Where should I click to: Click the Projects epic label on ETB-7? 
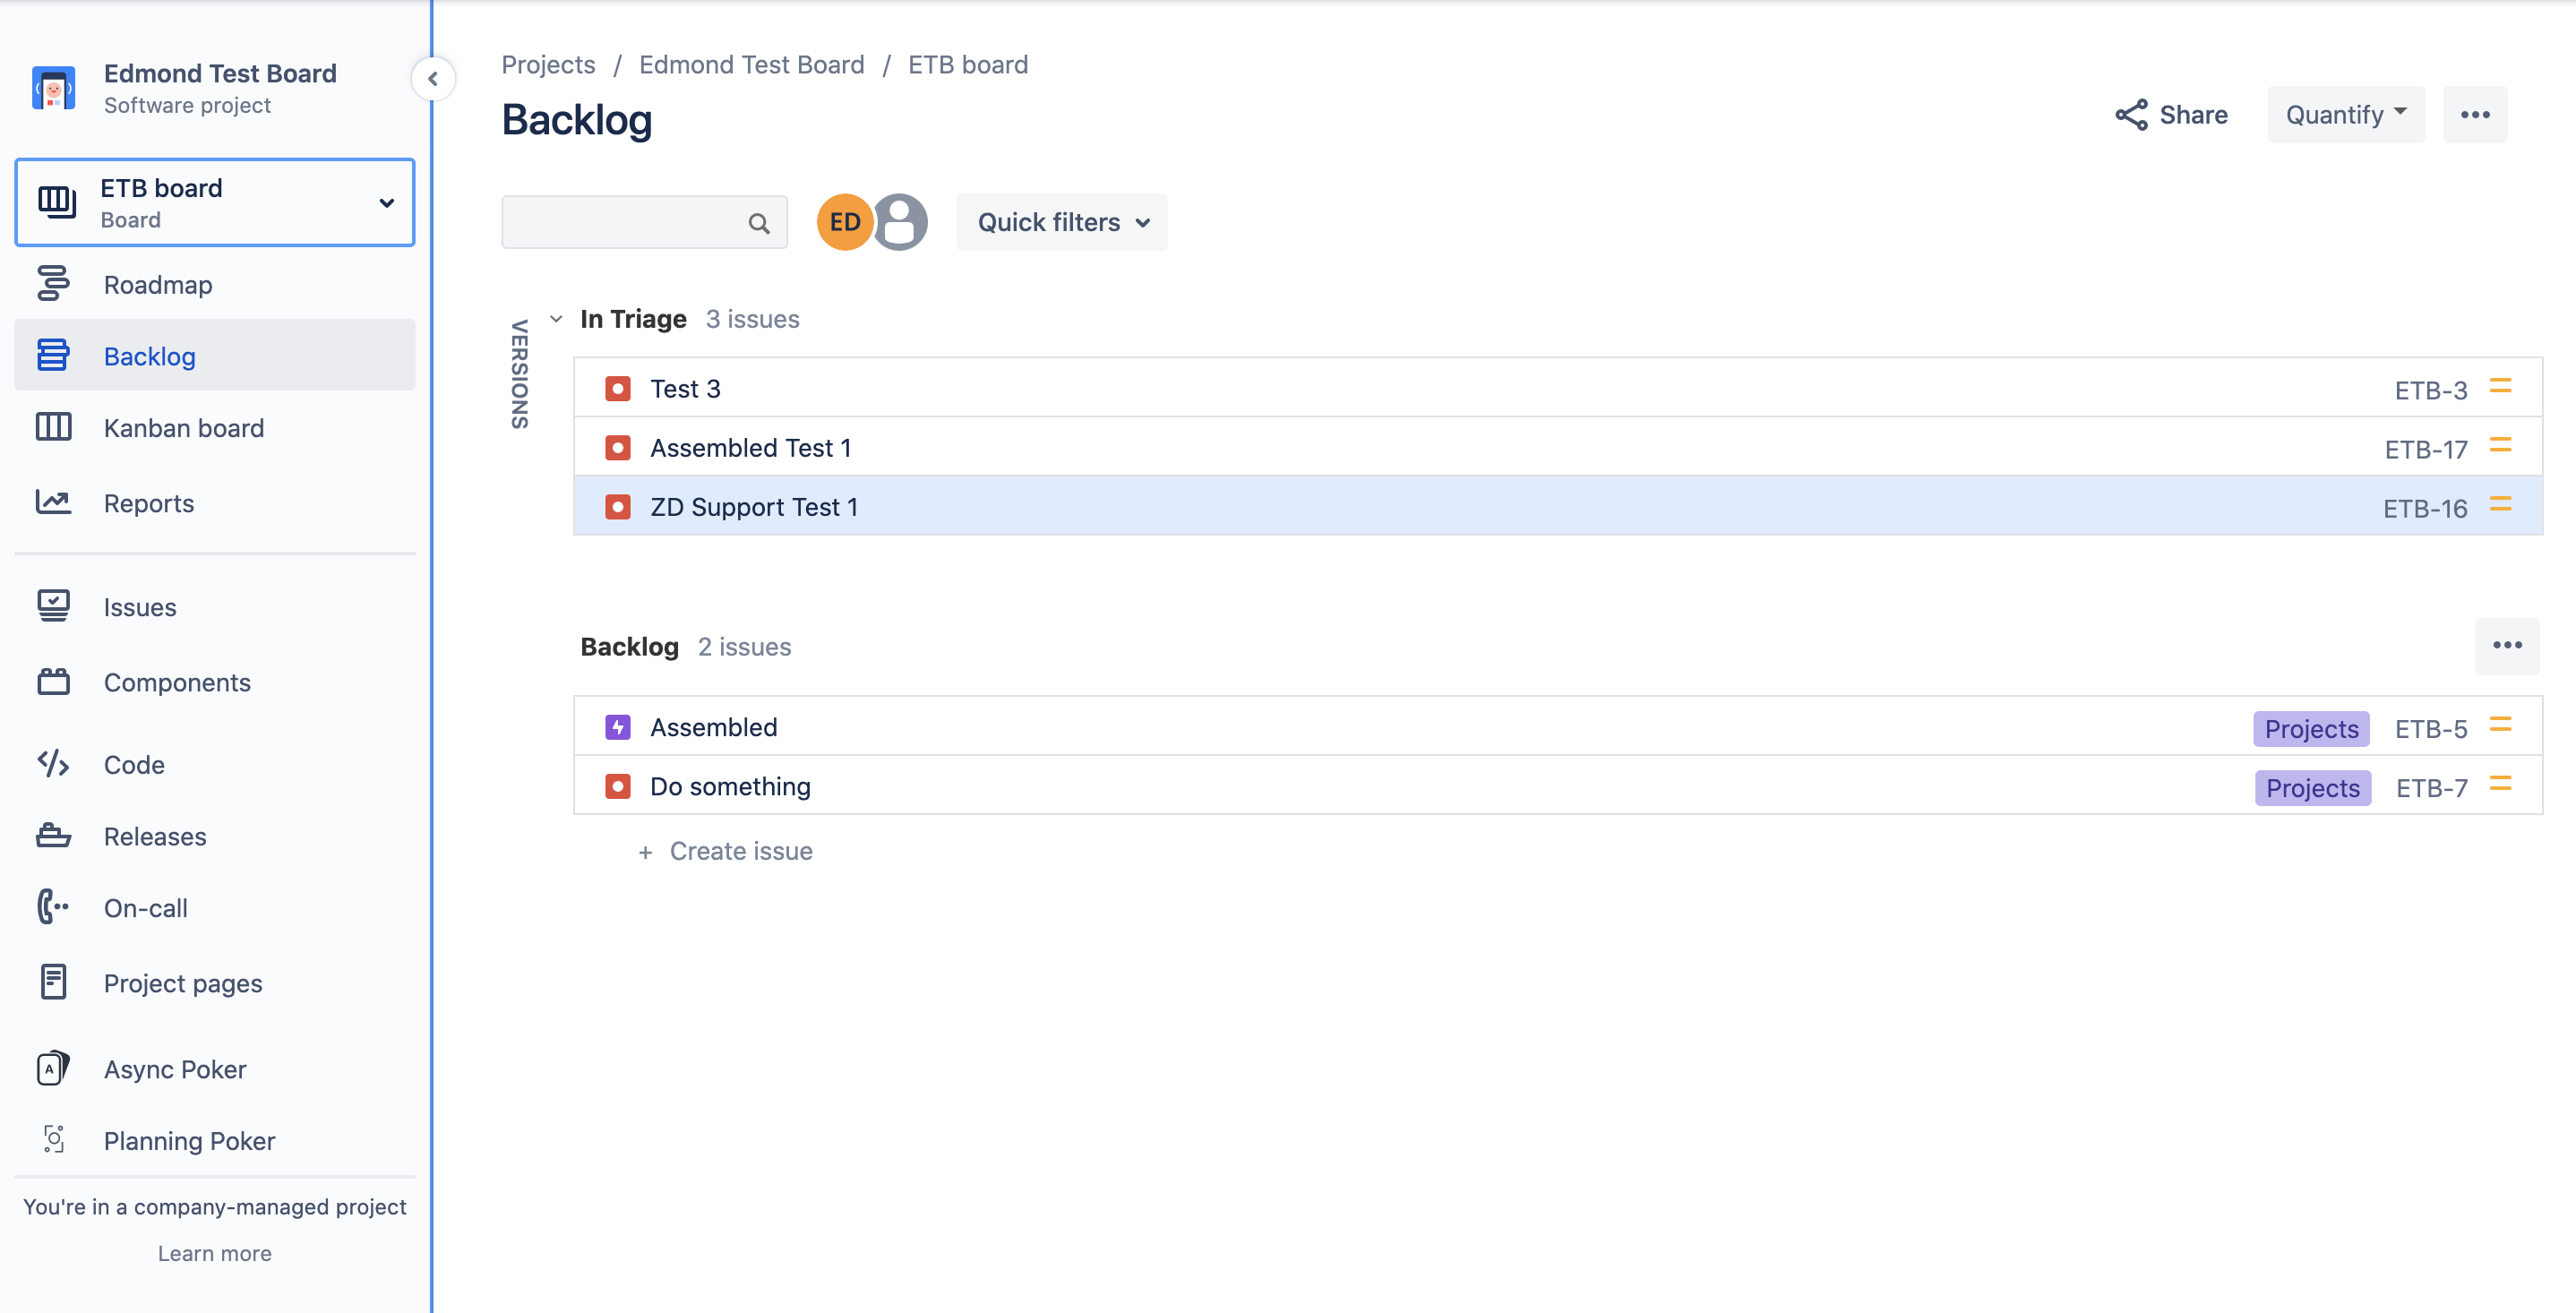2312,788
